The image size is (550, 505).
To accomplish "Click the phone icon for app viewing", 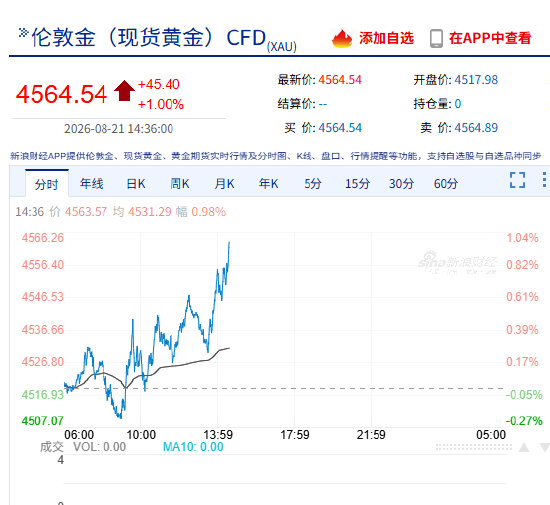I will (x=436, y=39).
